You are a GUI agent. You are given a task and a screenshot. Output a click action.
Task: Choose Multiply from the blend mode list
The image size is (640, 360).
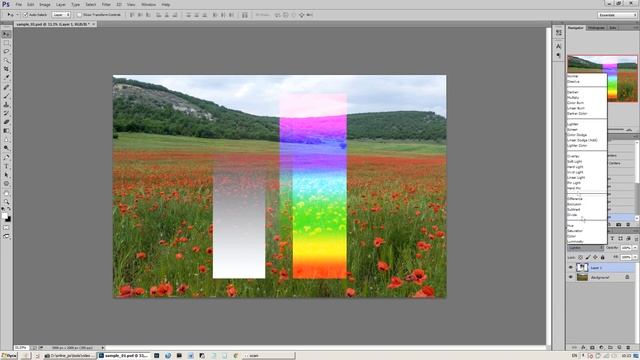pyautogui.click(x=573, y=98)
